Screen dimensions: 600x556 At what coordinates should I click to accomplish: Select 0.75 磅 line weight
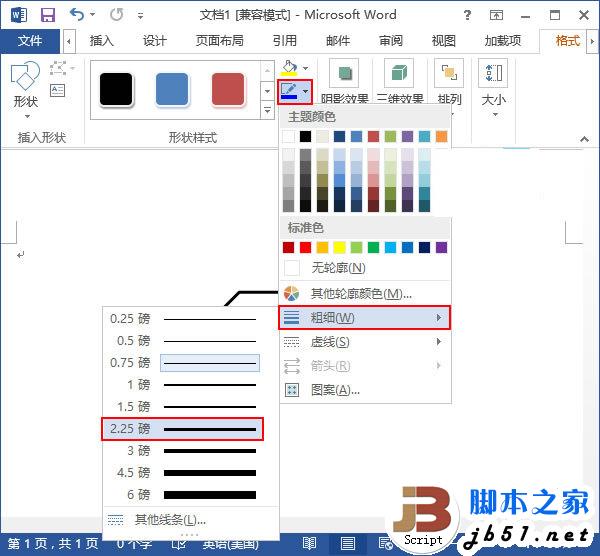[x=183, y=363]
